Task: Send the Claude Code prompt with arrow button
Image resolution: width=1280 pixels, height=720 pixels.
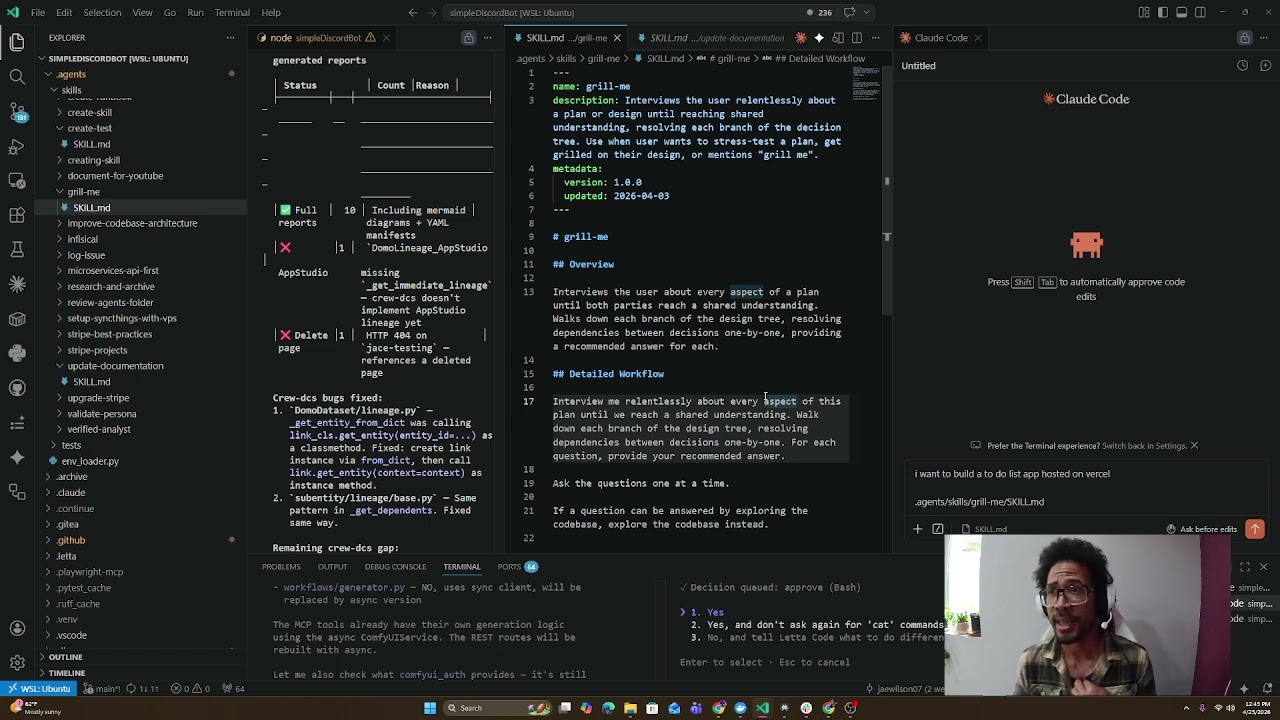Action: pos(1255,529)
